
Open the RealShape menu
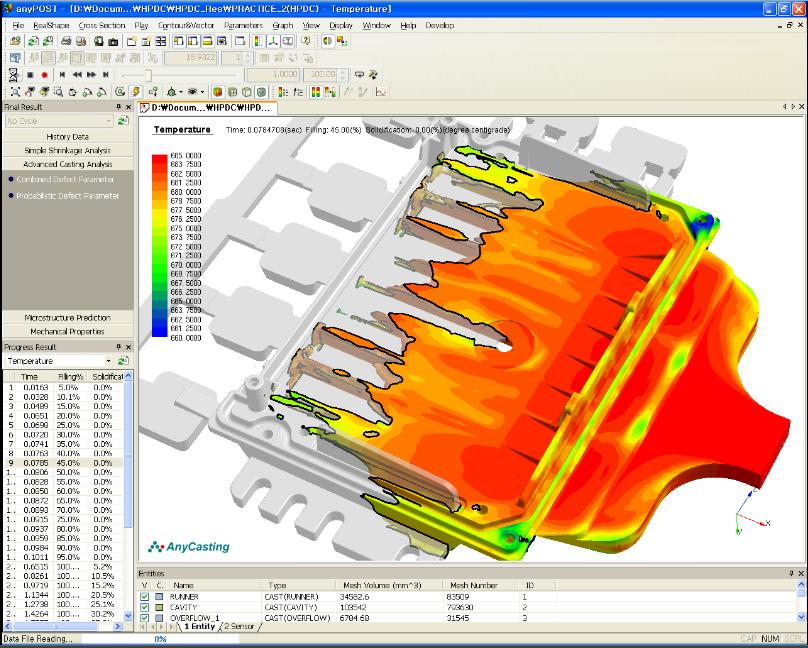pos(51,25)
